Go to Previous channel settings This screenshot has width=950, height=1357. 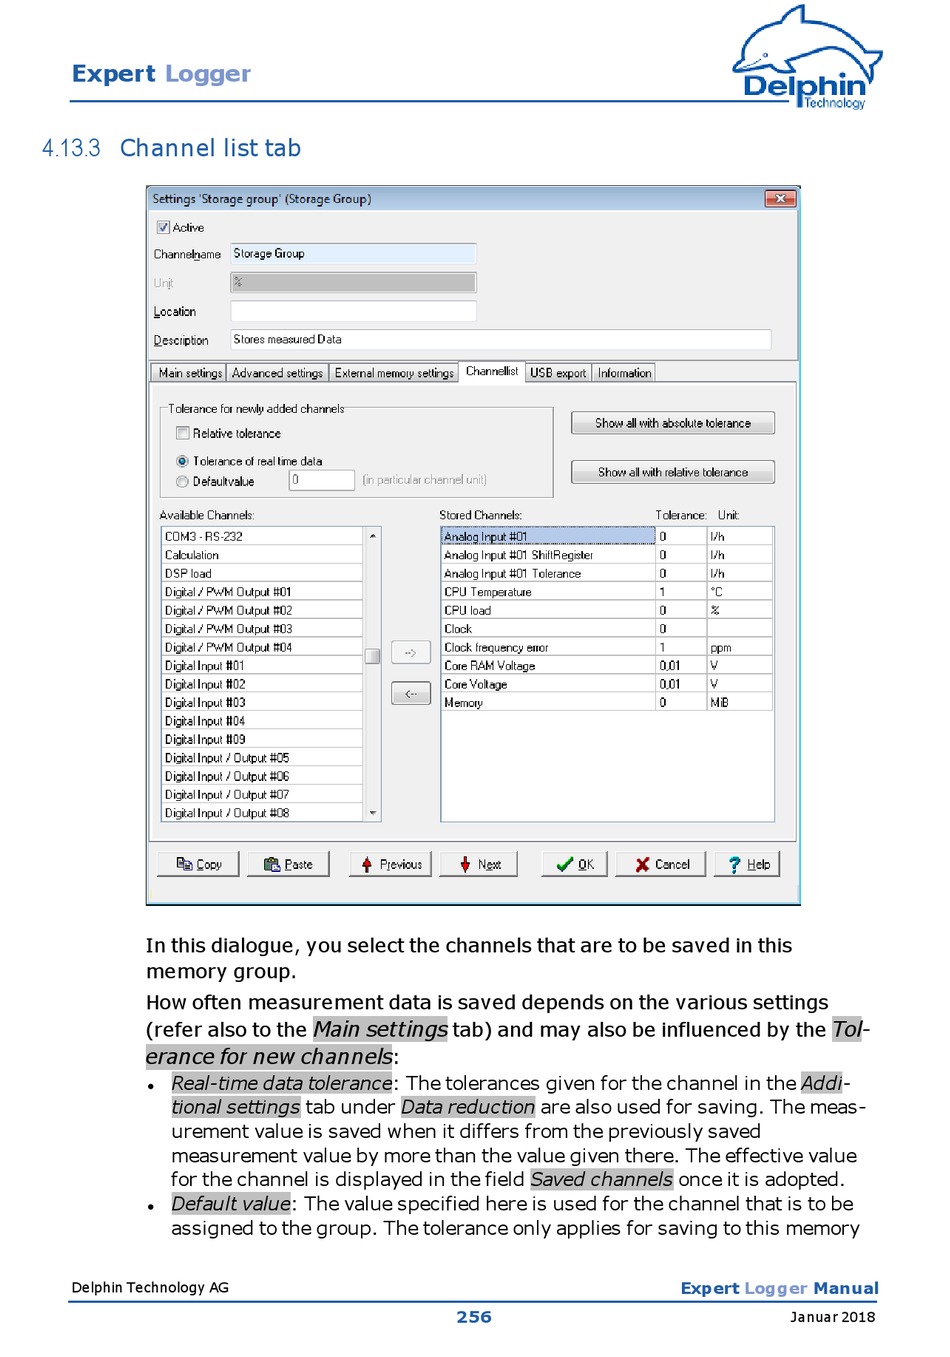click(x=391, y=864)
